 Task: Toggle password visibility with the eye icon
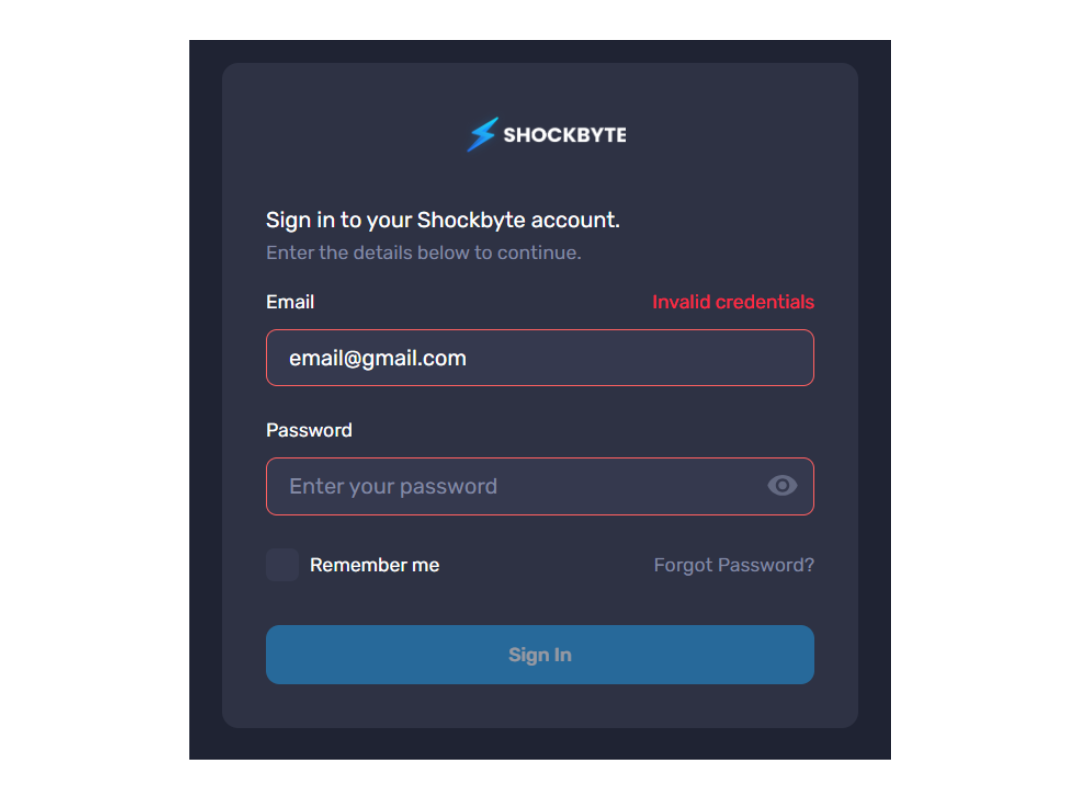click(x=782, y=486)
